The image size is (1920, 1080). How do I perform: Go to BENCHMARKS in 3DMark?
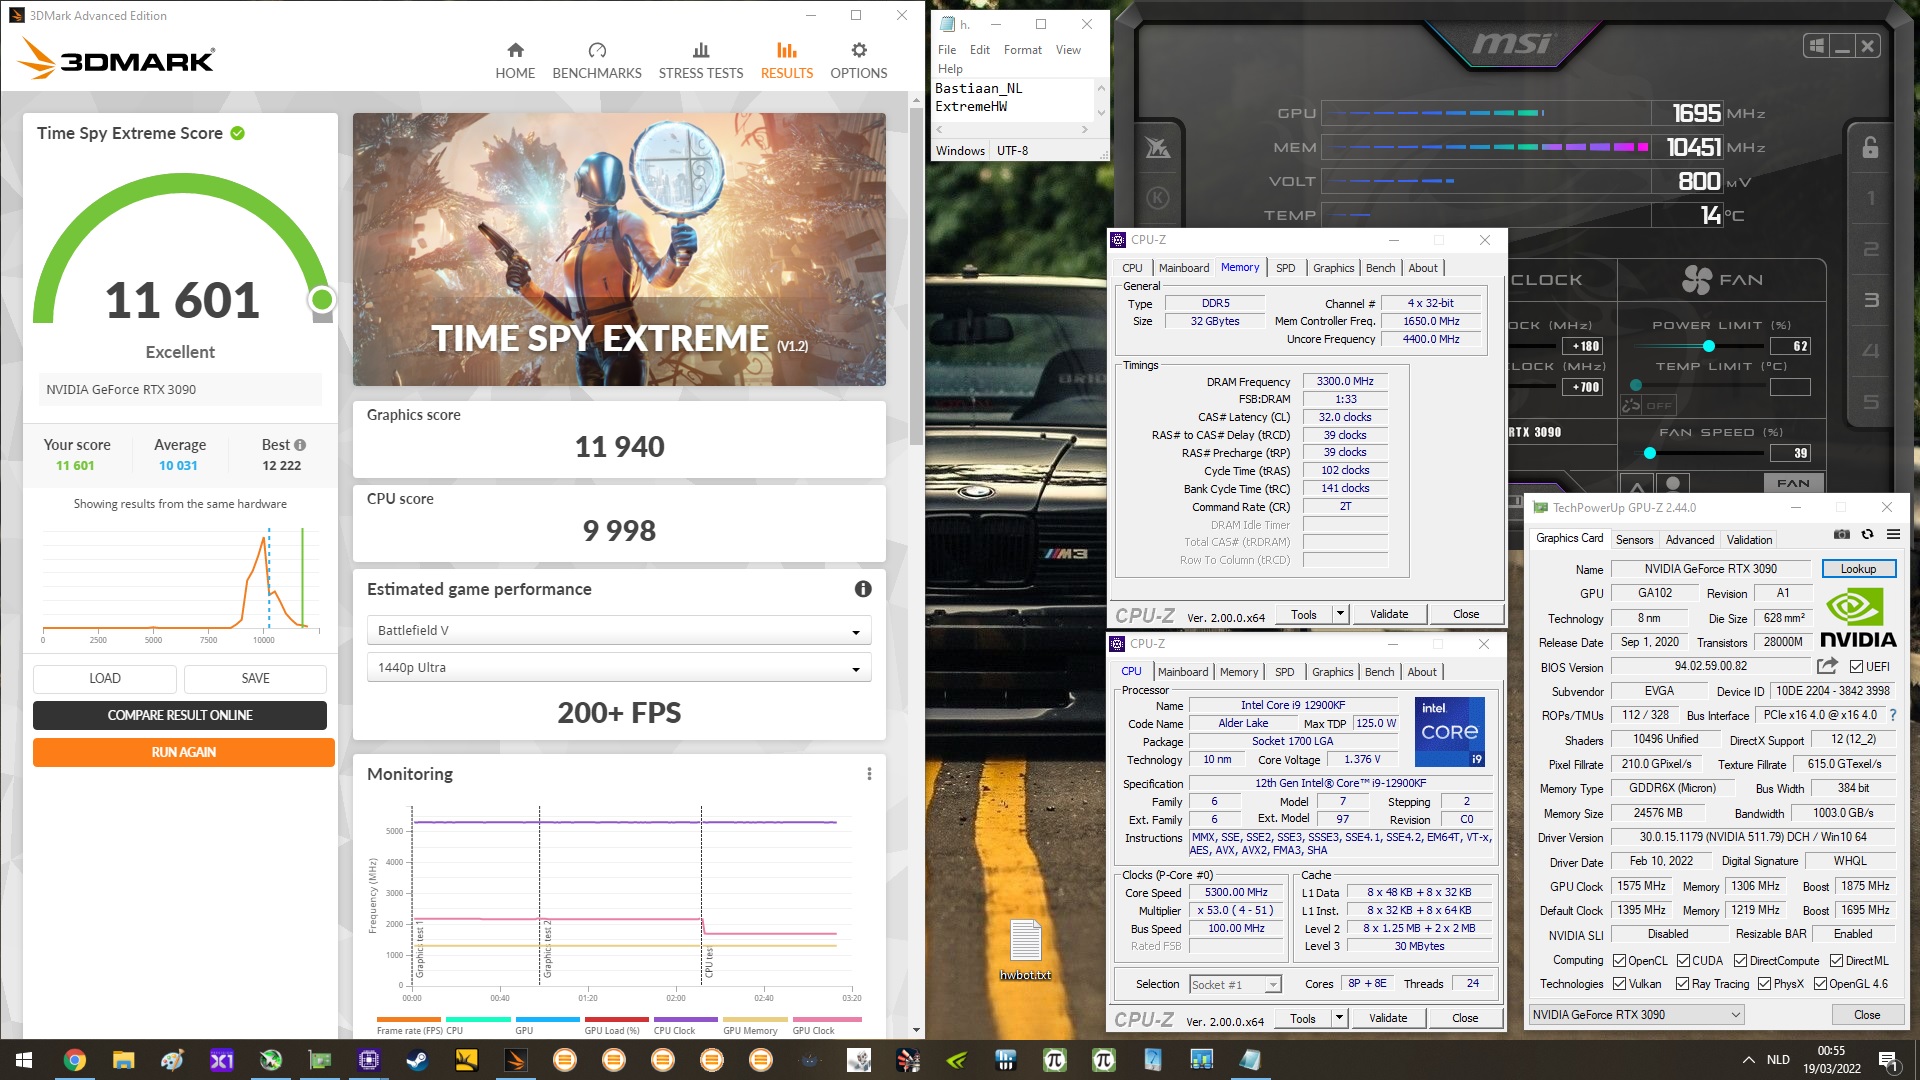click(x=597, y=61)
